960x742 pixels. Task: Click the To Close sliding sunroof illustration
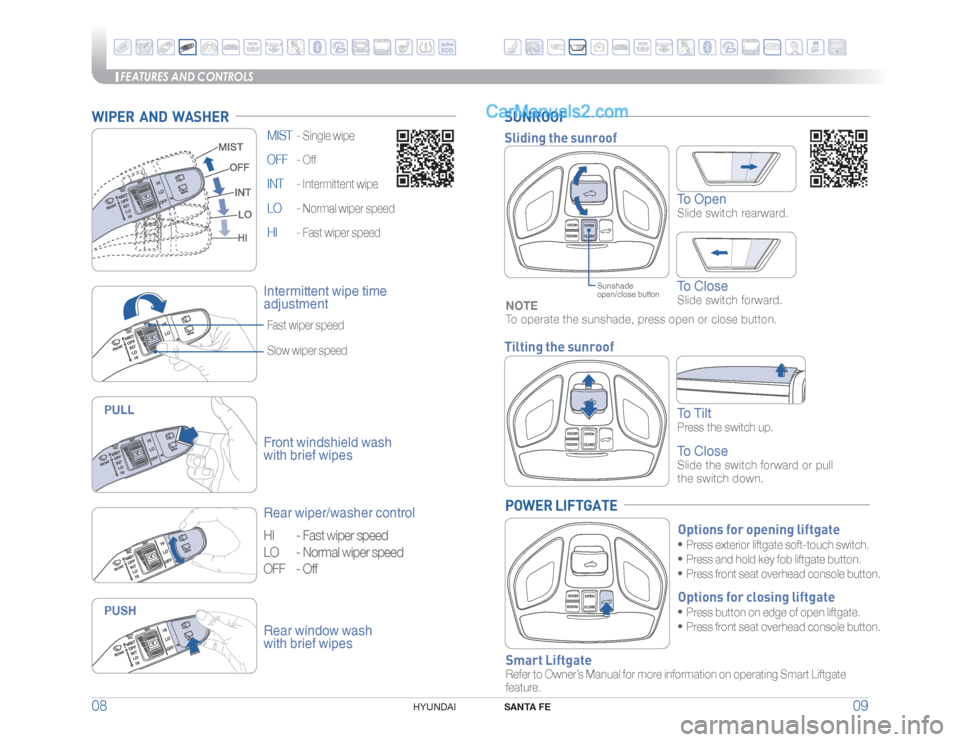(736, 254)
